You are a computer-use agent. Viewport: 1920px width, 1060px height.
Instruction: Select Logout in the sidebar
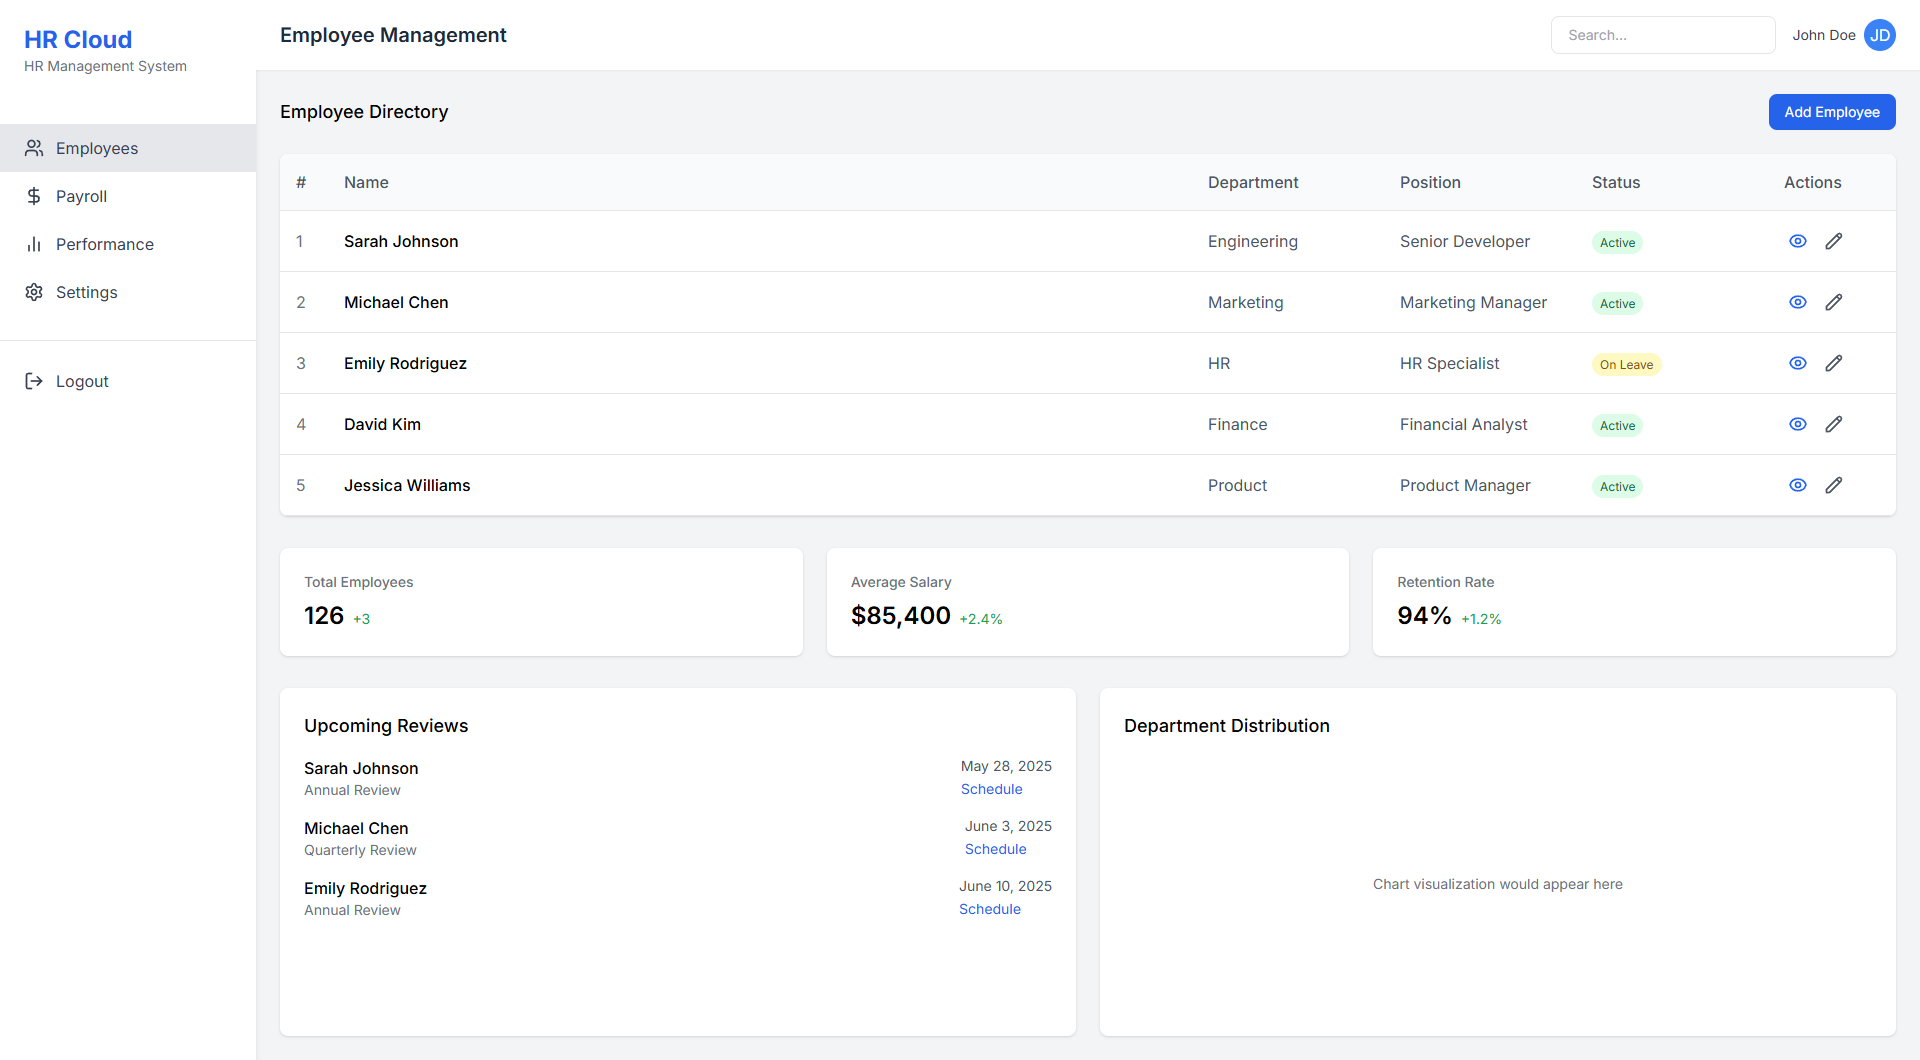pyautogui.click(x=128, y=381)
